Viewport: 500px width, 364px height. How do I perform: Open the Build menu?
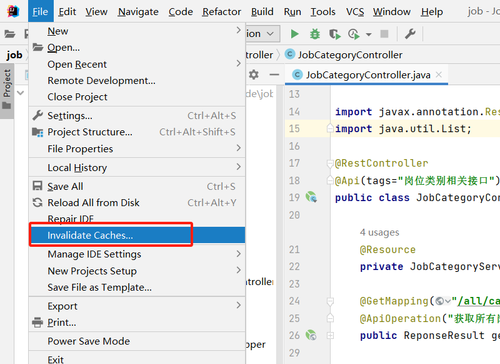(x=262, y=12)
